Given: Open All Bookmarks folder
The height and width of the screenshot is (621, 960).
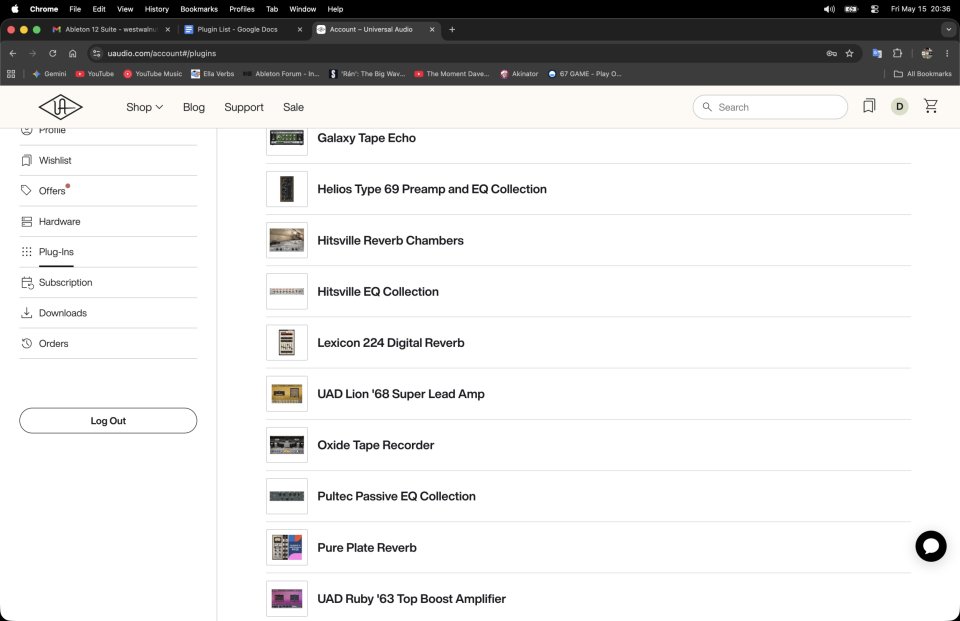Looking at the screenshot, I should coord(923,73).
